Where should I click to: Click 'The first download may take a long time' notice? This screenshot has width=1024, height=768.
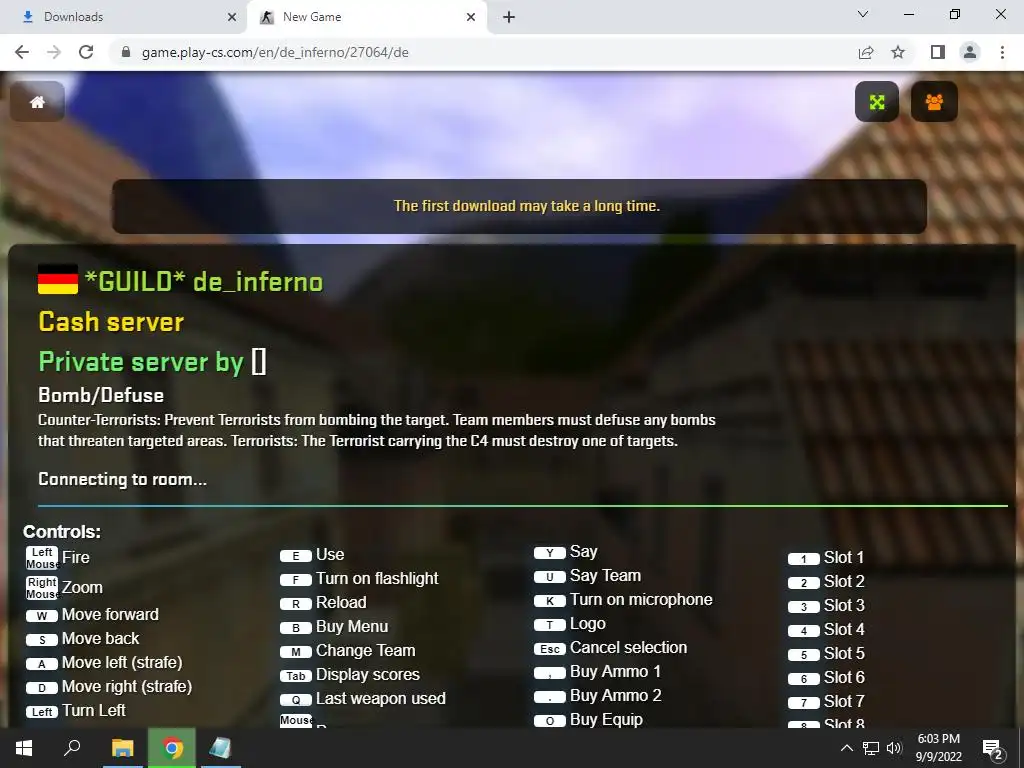click(527, 206)
